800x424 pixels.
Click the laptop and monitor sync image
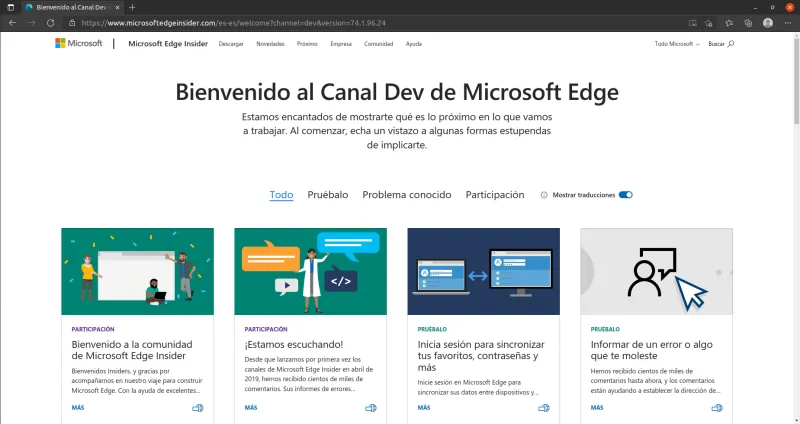483,271
